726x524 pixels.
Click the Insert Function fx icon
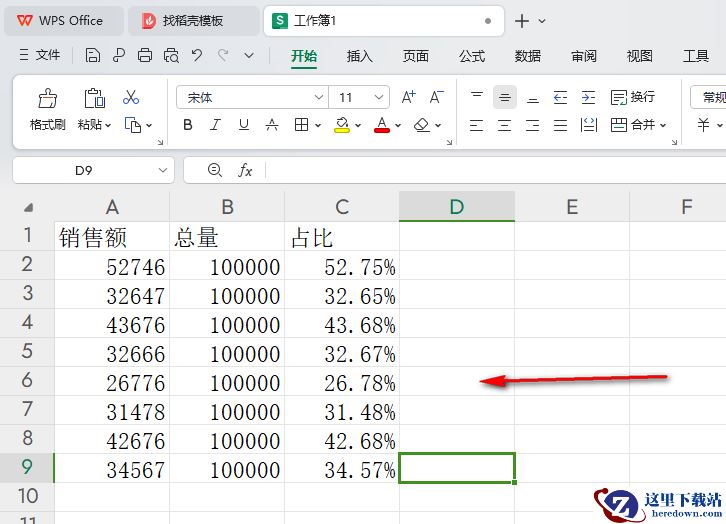(x=245, y=170)
